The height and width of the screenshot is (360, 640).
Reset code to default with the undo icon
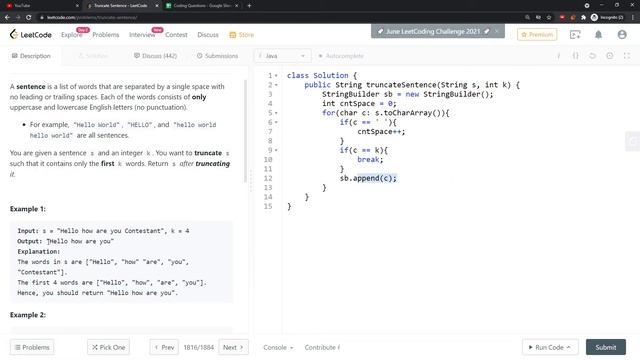(592, 56)
